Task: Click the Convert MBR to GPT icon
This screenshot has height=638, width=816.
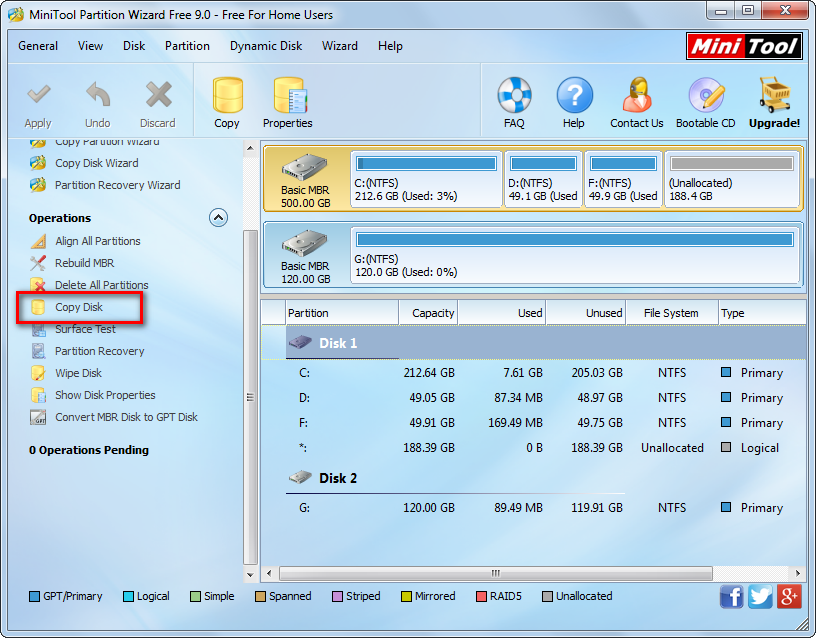Action: click(38, 417)
